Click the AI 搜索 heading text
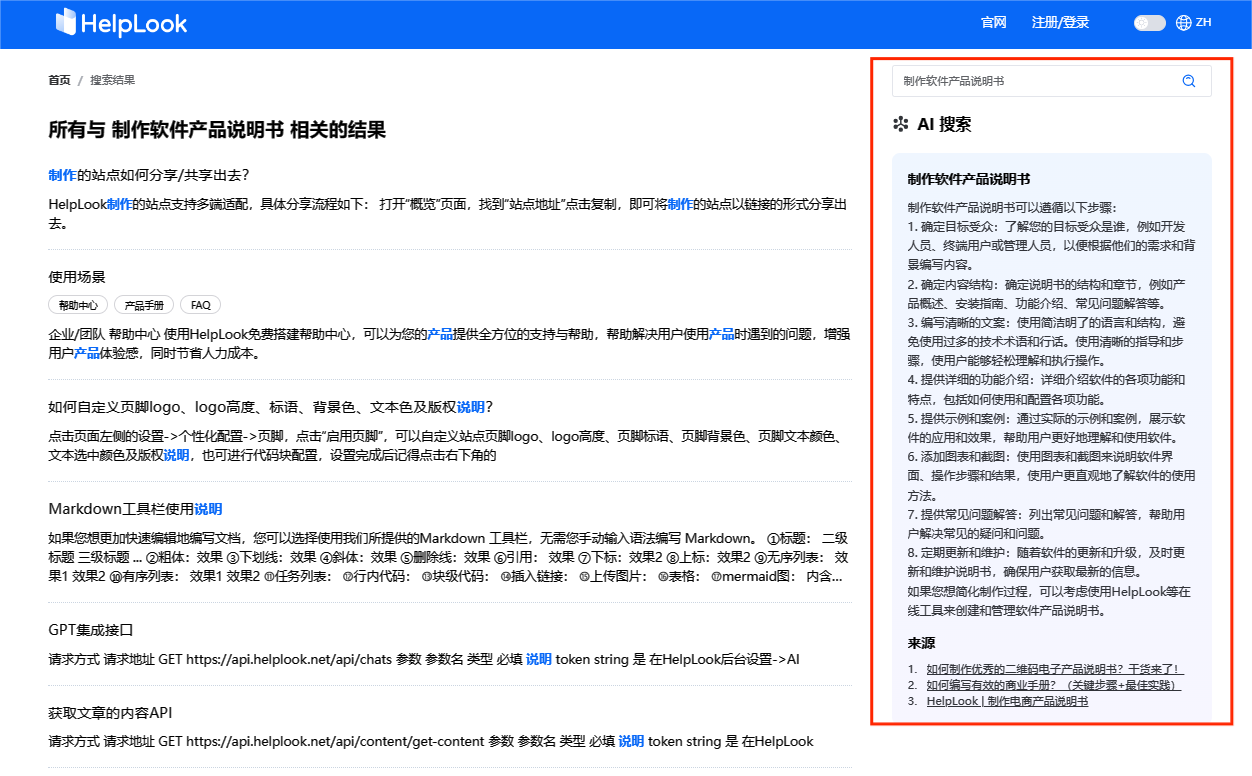The image size is (1252, 776). tap(944, 125)
